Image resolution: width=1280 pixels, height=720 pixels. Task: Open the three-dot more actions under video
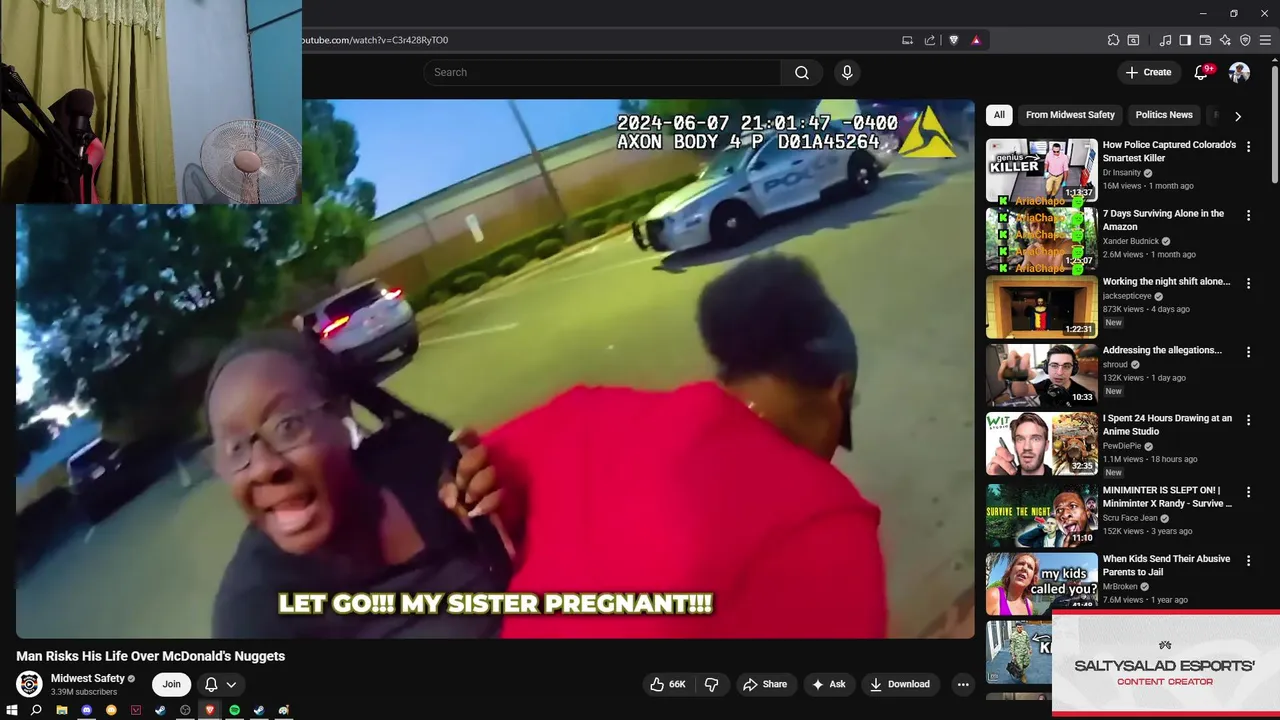963,684
